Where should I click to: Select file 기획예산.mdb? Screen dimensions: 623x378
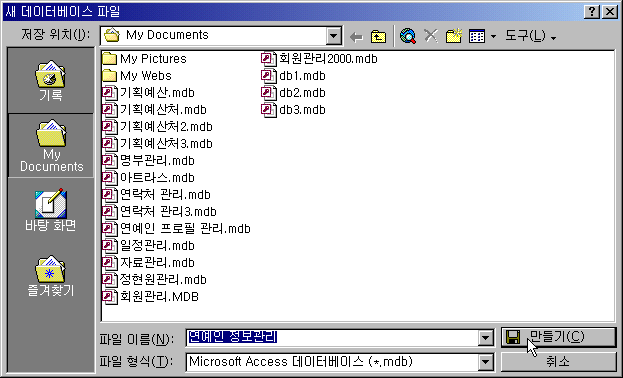tap(148, 93)
